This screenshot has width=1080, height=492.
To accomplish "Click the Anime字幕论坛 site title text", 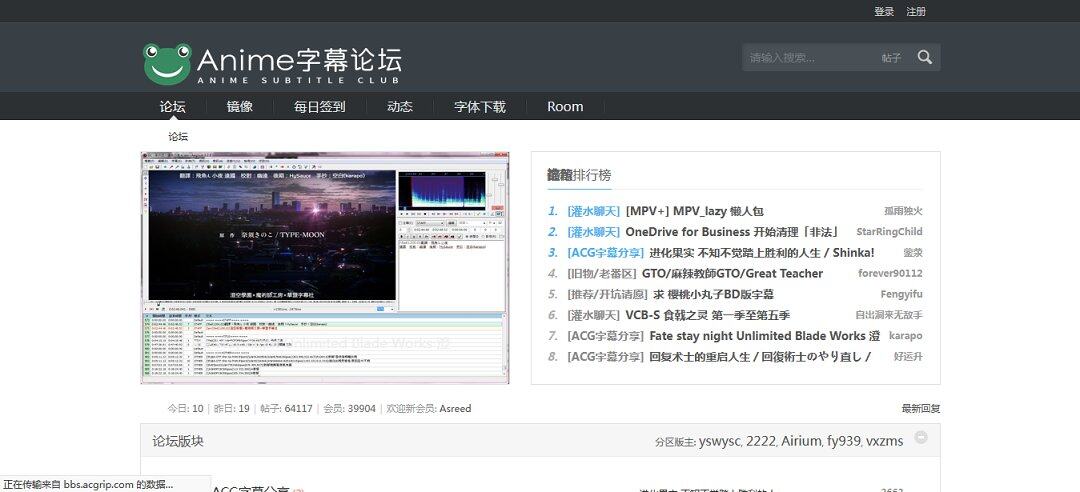I will [299, 60].
